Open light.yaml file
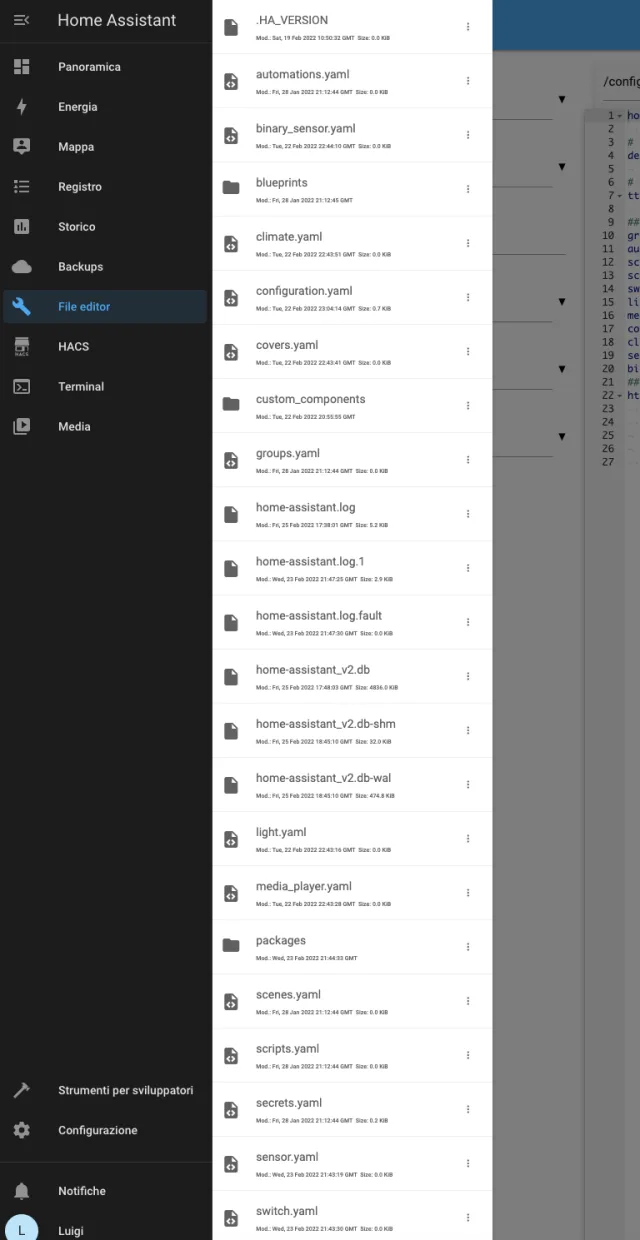Screen dimensions: 640x1240 [352, 837]
